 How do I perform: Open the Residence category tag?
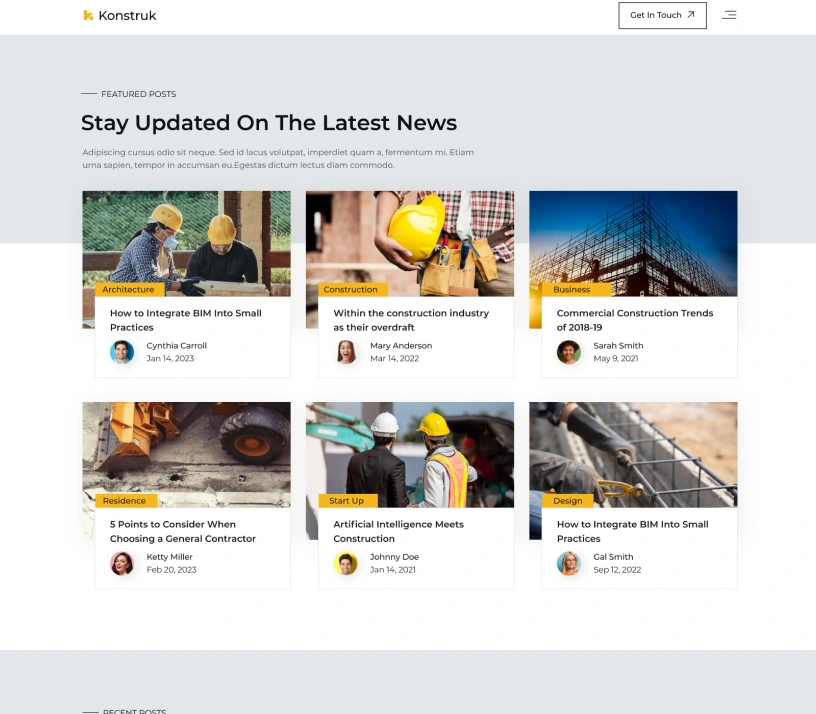coord(125,501)
